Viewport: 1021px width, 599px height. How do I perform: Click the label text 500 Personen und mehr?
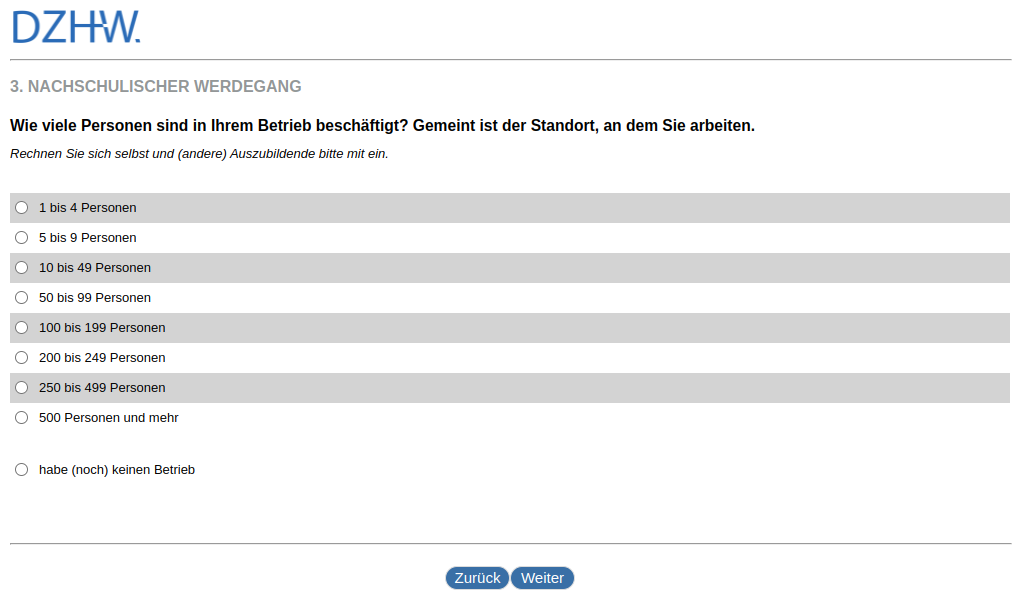tap(108, 418)
